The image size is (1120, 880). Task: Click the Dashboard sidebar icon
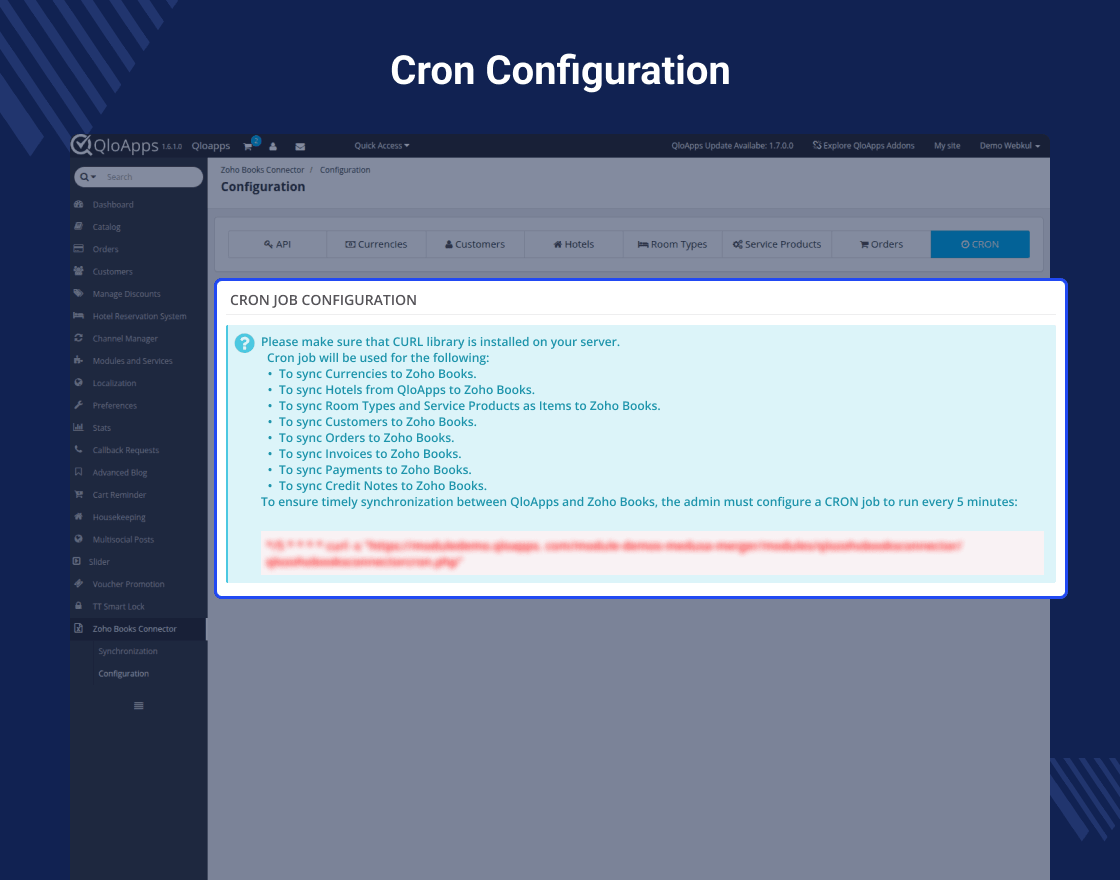79,204
